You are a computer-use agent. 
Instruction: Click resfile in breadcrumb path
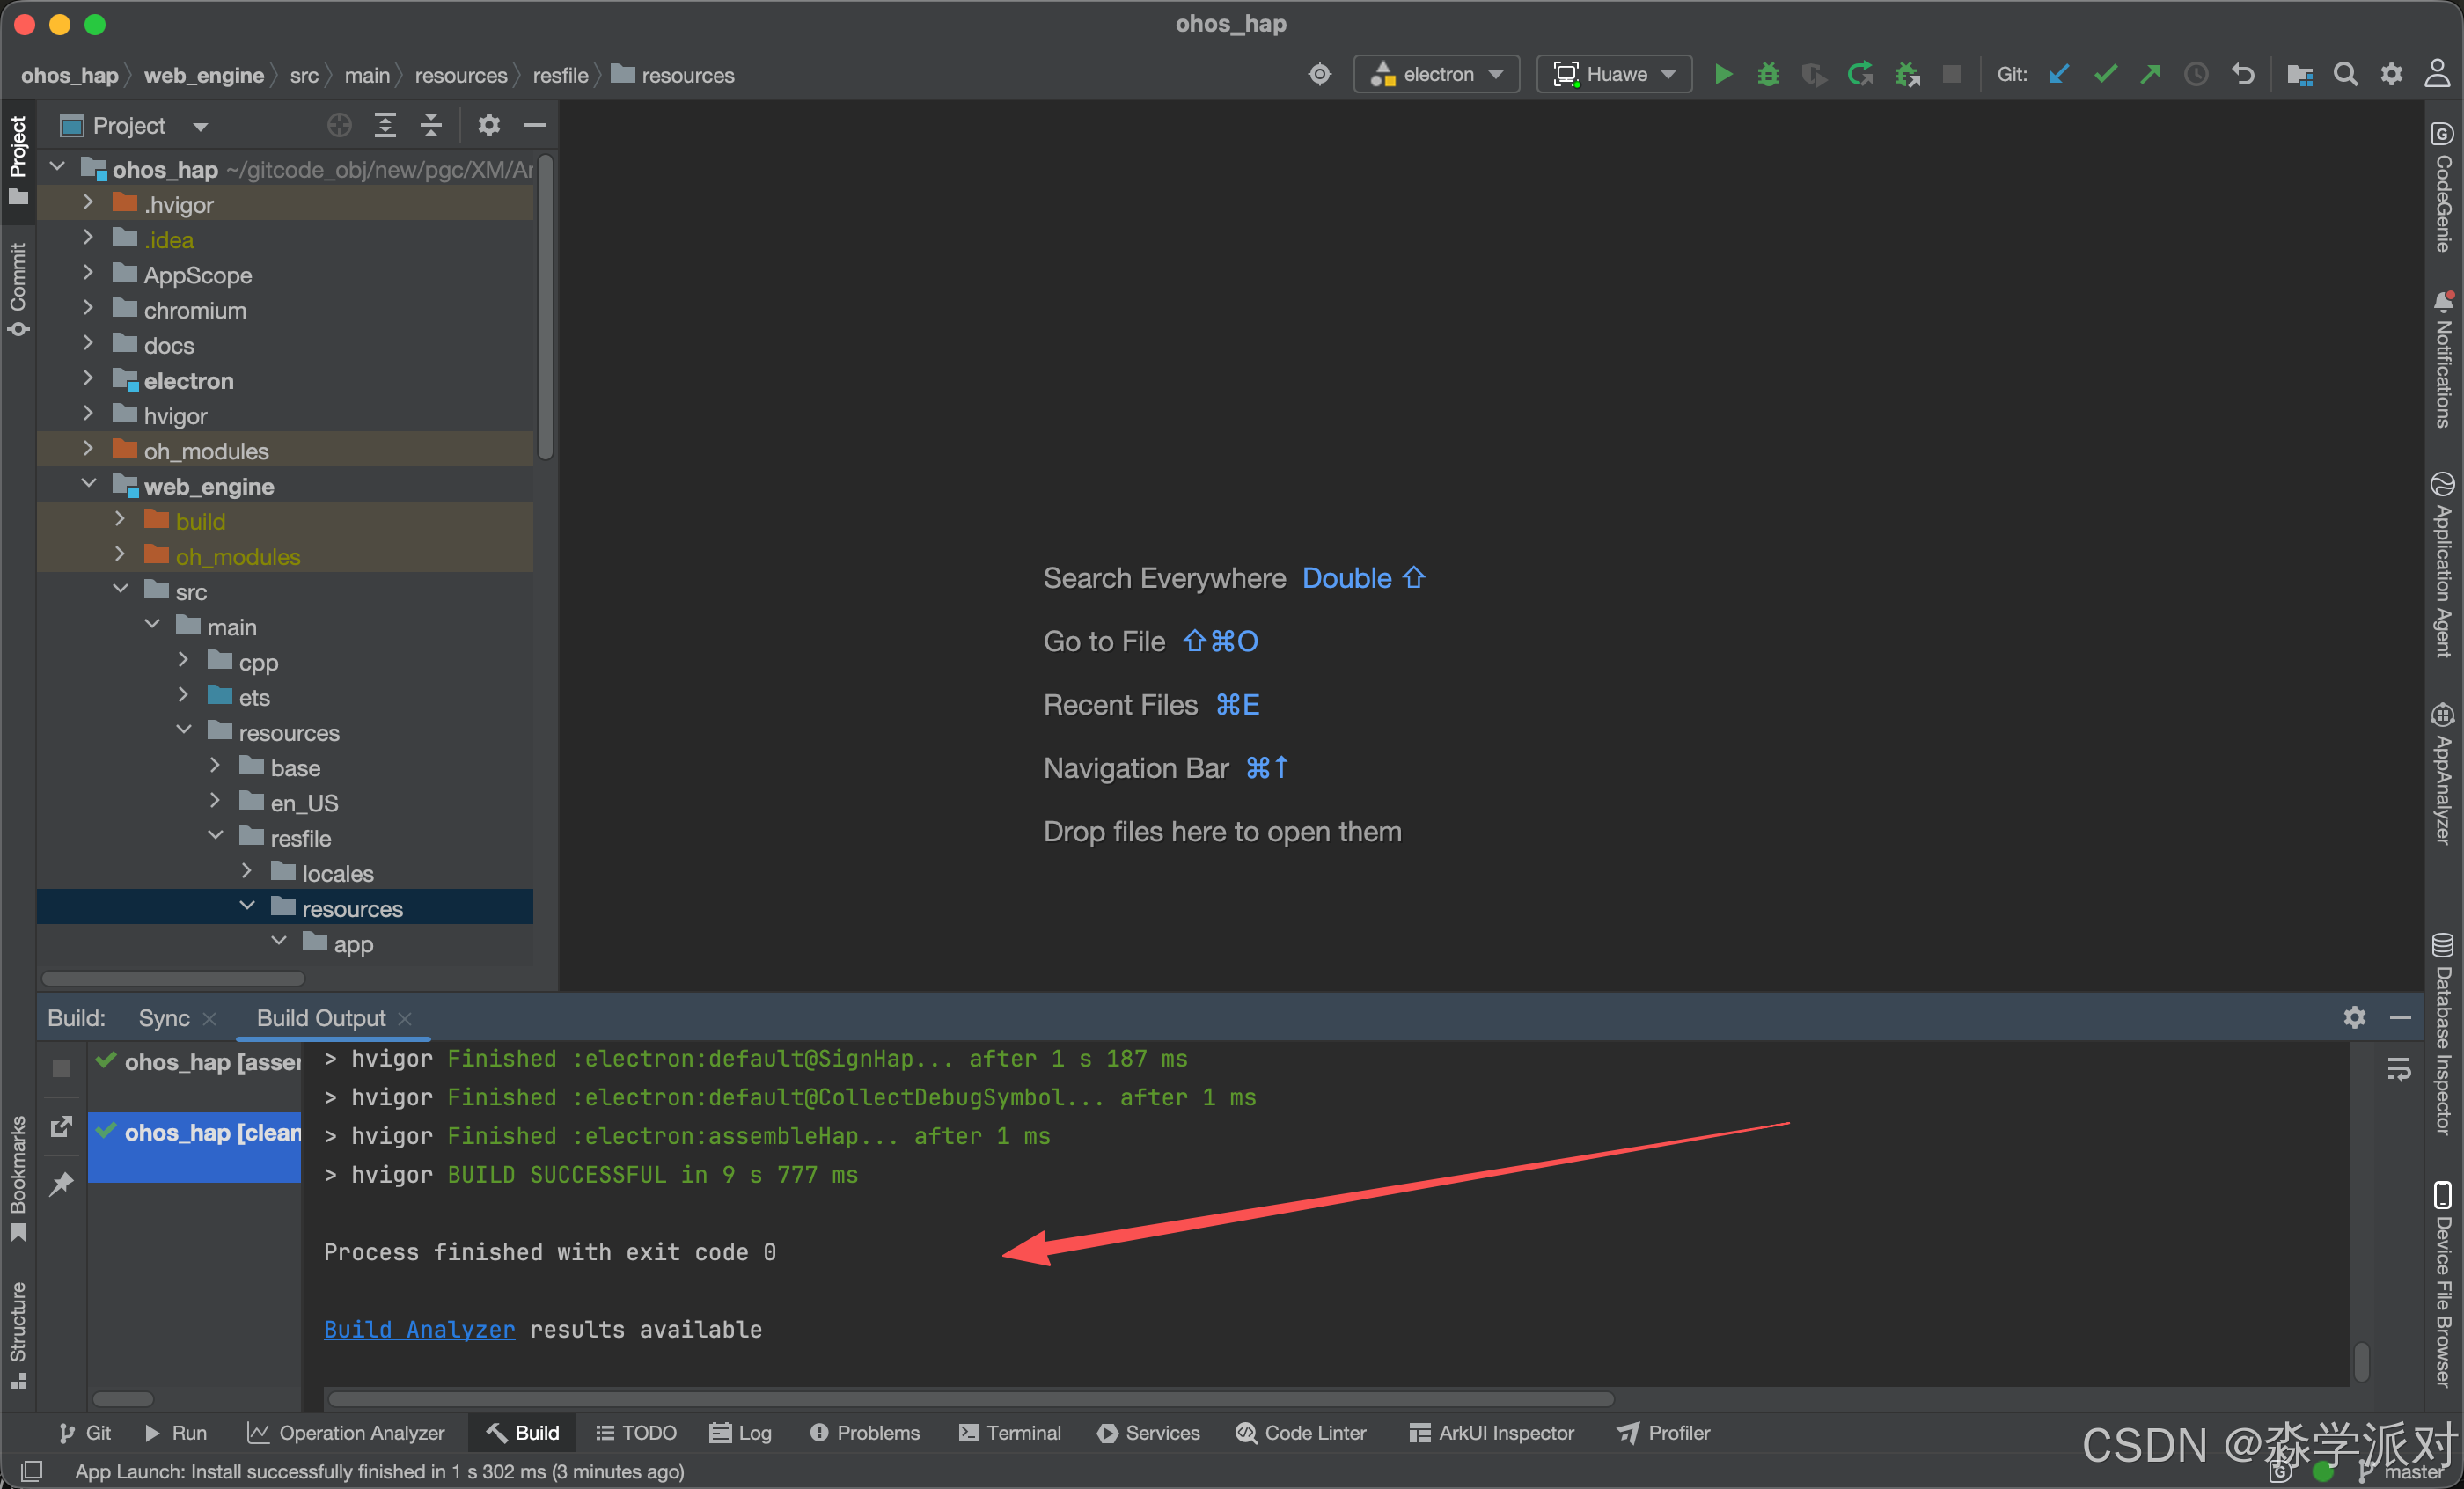pyautogui.click(x=560, y=75)
